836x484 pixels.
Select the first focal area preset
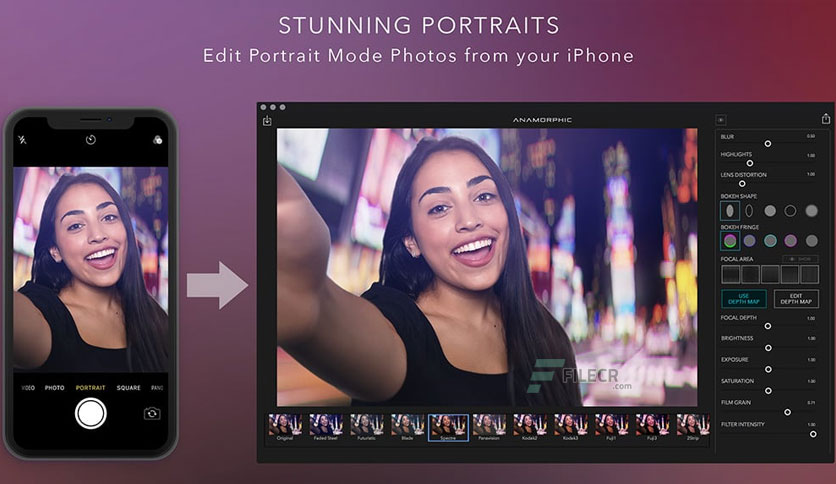[730, 275]
